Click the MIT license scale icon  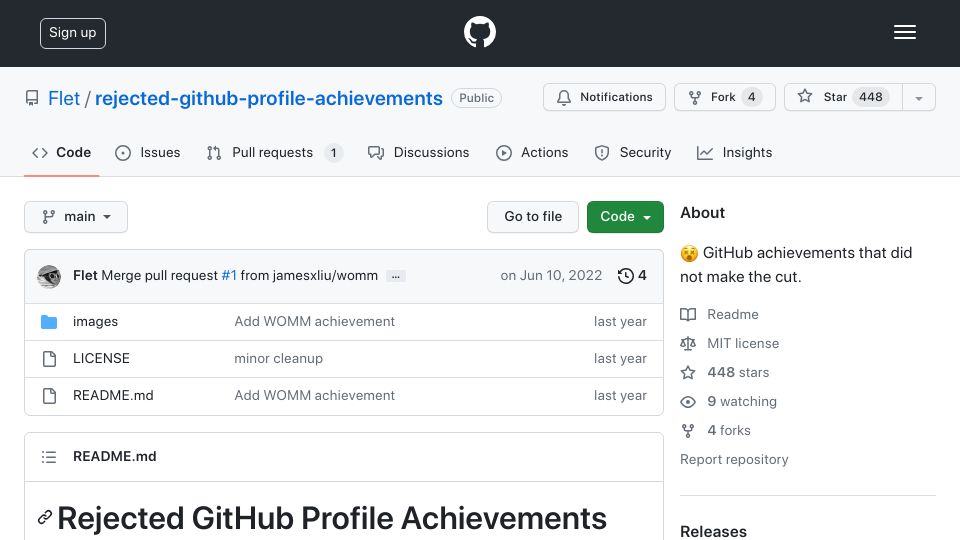tap(688, 343)
